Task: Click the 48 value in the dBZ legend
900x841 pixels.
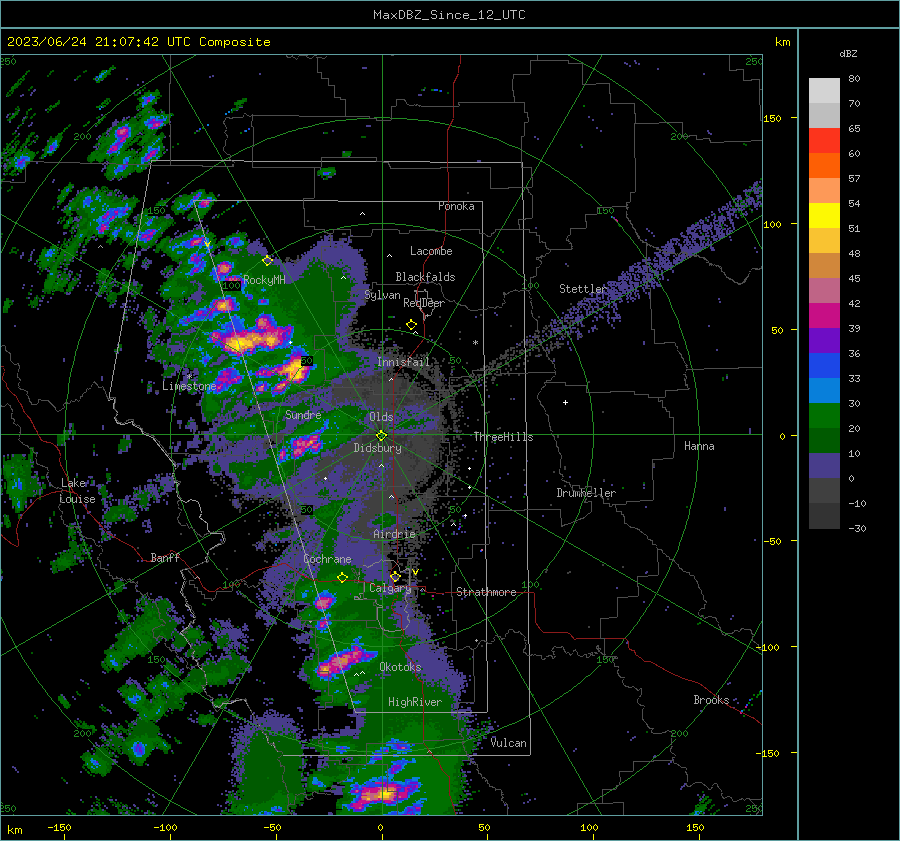Action: (854, 253)
